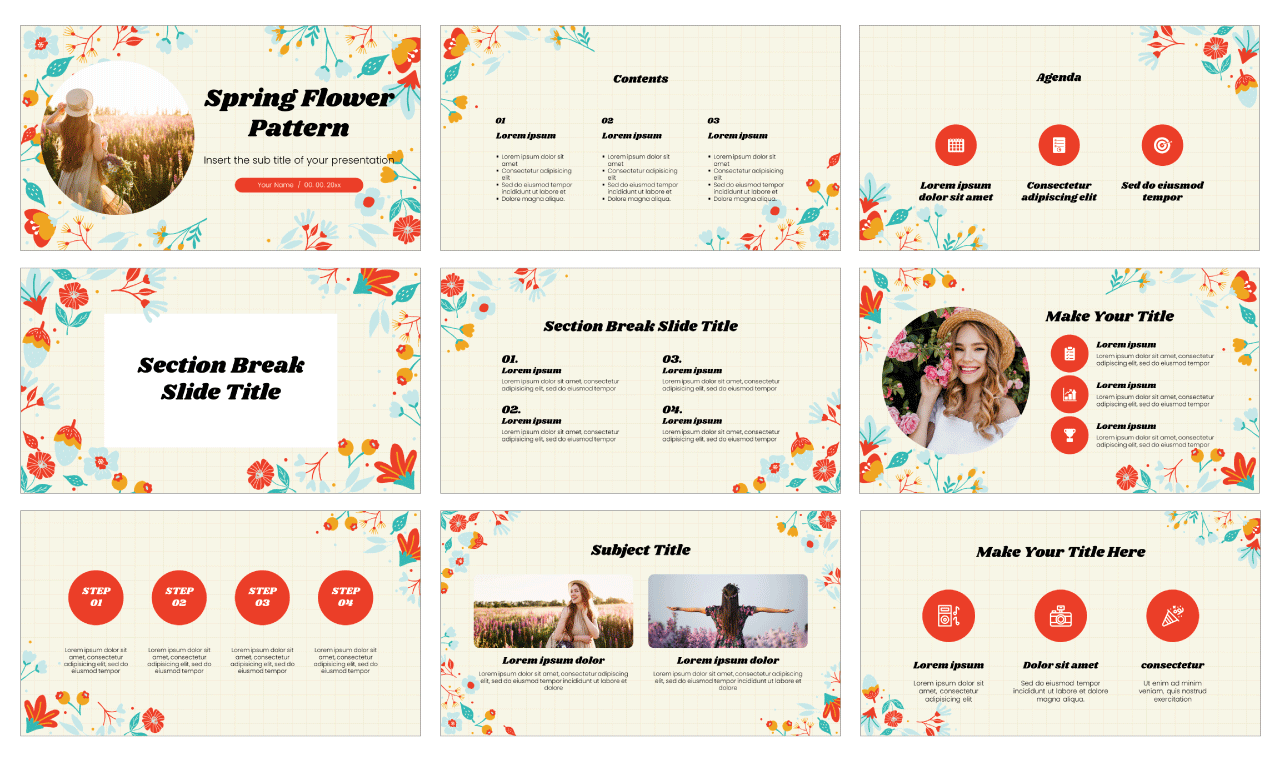Click the "03" number on the Contents slide
Viewport: 1280px width, 760px height.
[x=713, y=121]
